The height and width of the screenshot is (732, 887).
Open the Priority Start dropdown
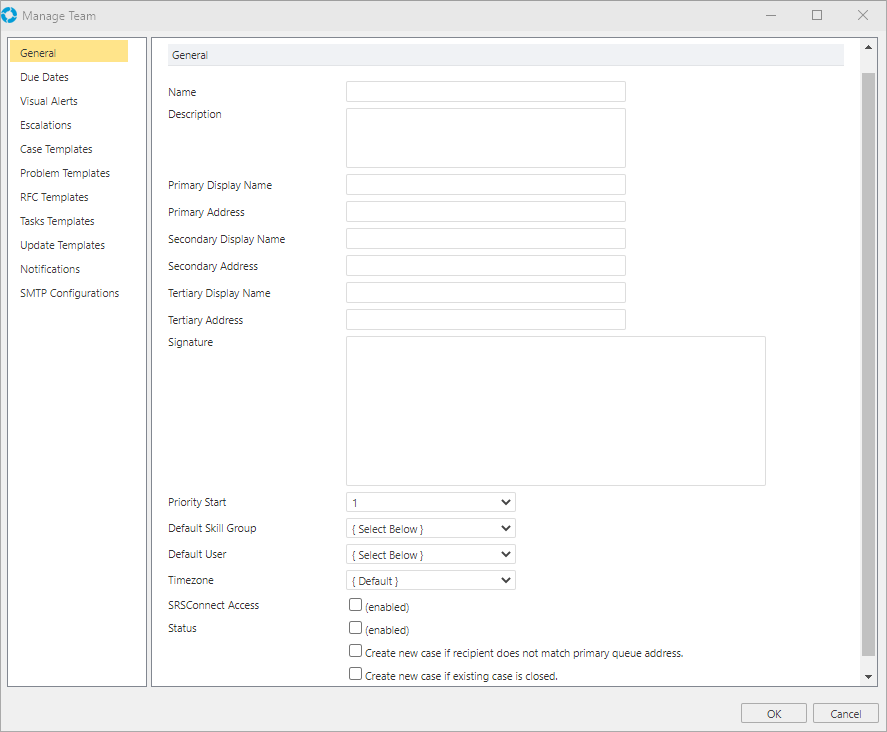430,502
